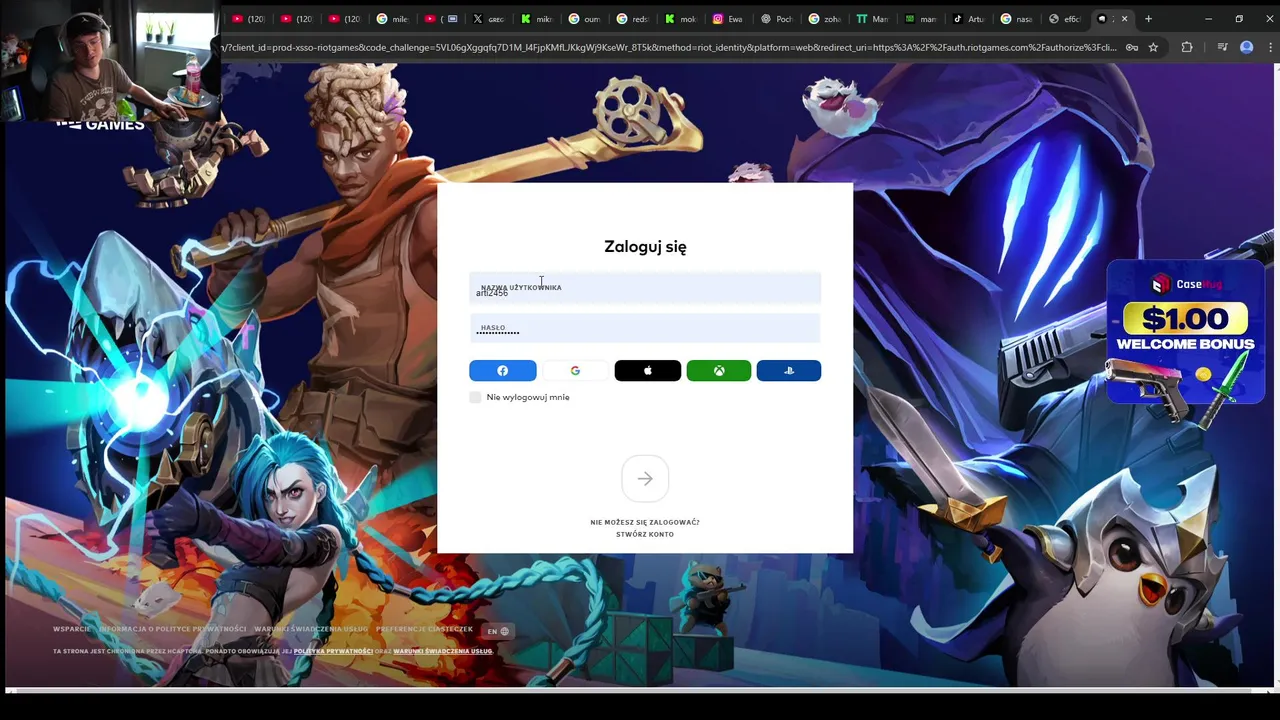The height and width of the screenshot is (720, 1280).
Task: Switch to the X 'grec' tab
Action: (488, 19)
